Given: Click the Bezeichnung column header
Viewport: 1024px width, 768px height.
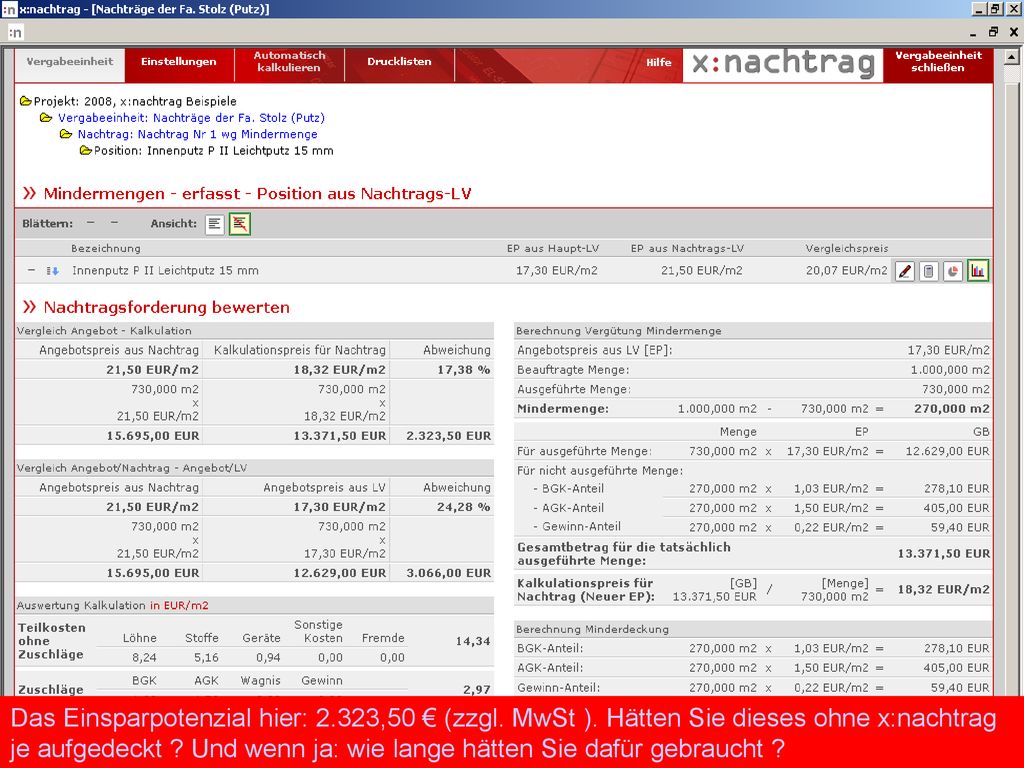Looking at the screenshot, I should [106, 248].
